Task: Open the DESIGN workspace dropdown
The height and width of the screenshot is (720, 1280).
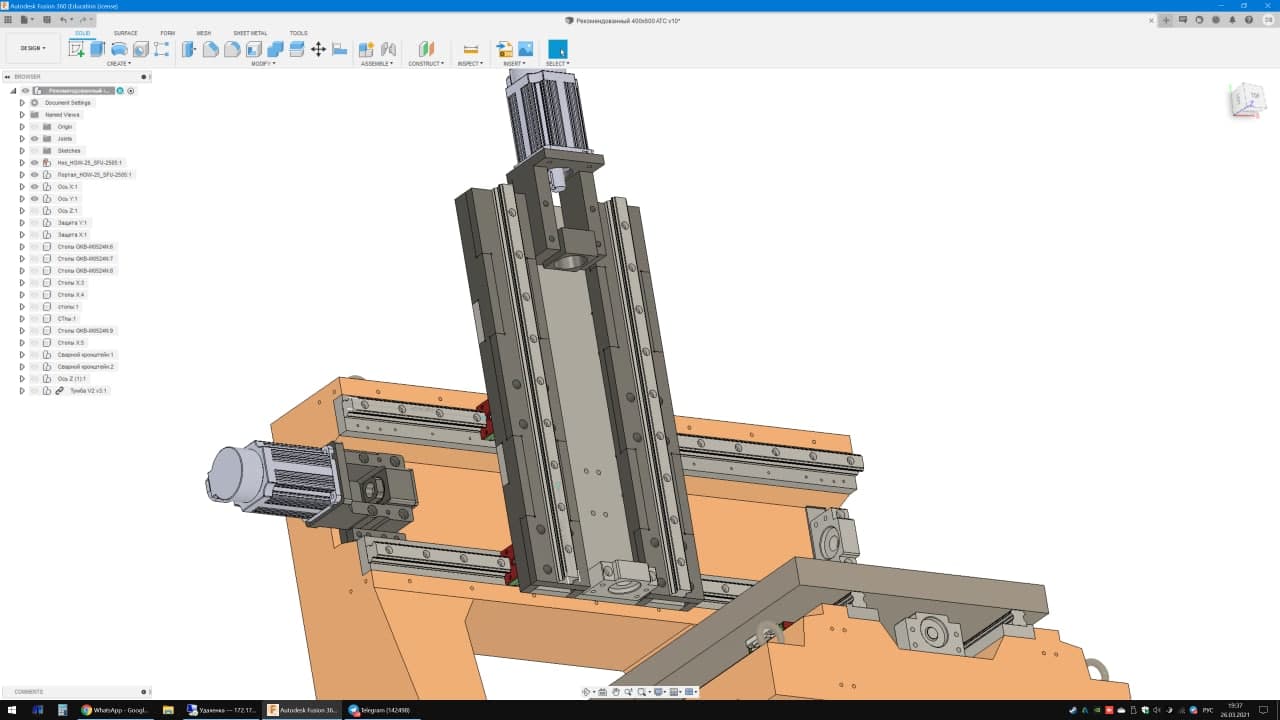Action: pyautogui.click(x=33, y=48)
